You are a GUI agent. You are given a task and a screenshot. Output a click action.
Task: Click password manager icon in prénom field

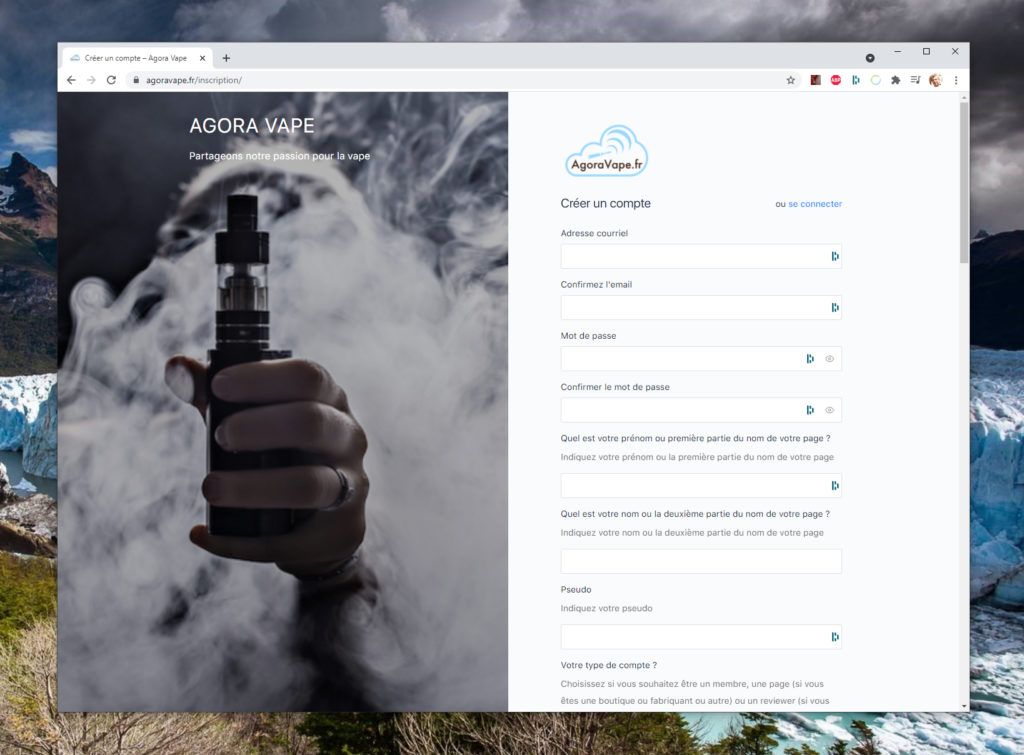[835, 485]
